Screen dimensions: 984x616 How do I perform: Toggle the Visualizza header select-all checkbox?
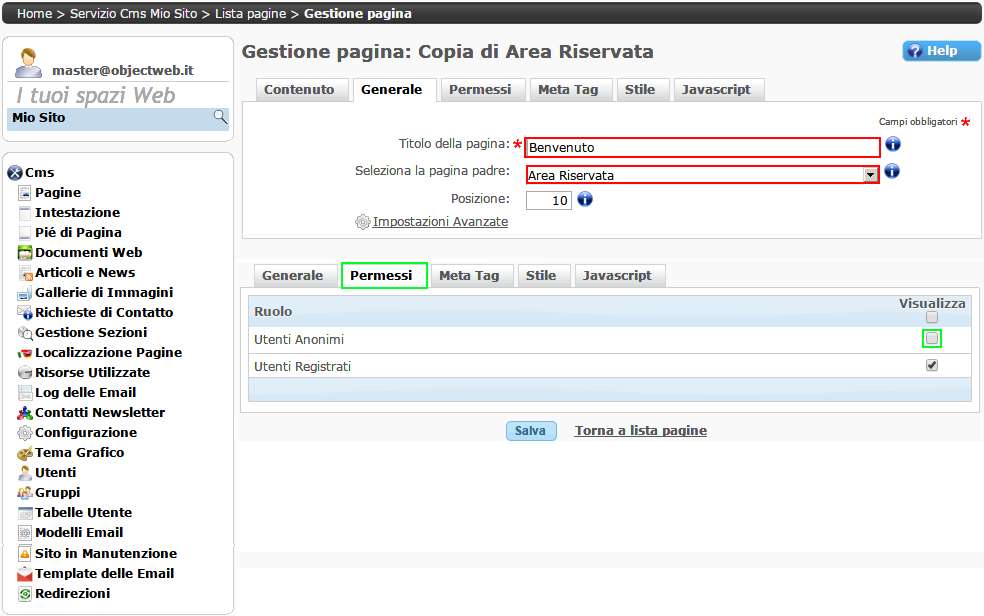(x=932, y=317)
